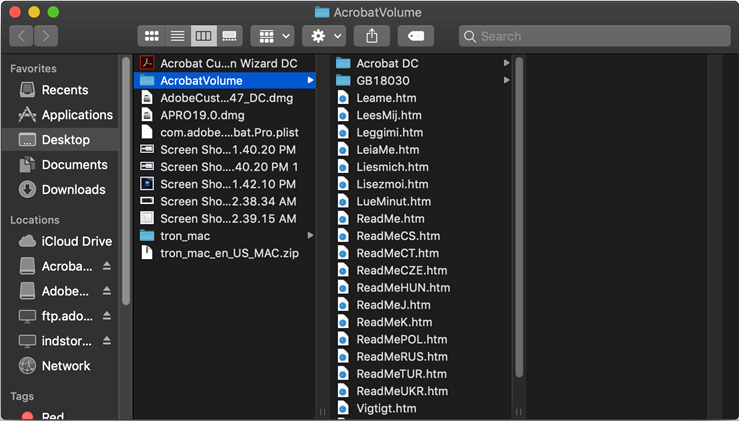Open the group-by arrangement dropdown

pos(272,36)
